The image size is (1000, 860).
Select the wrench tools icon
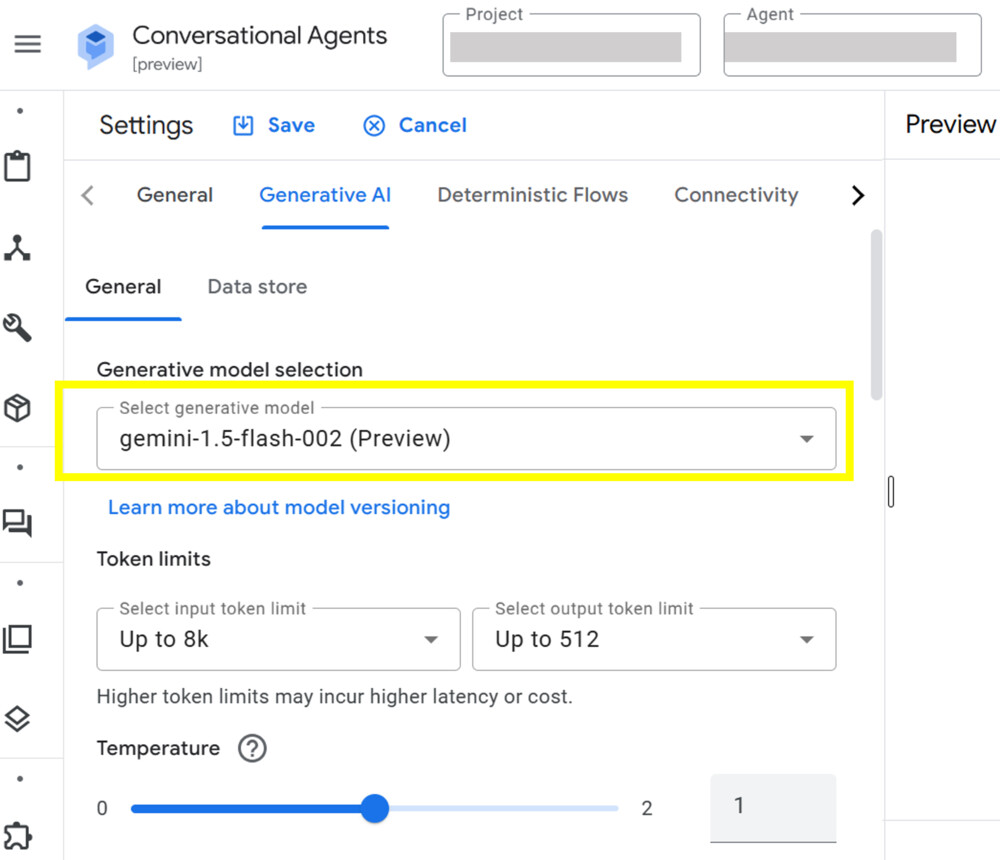[x=18, y=327]
